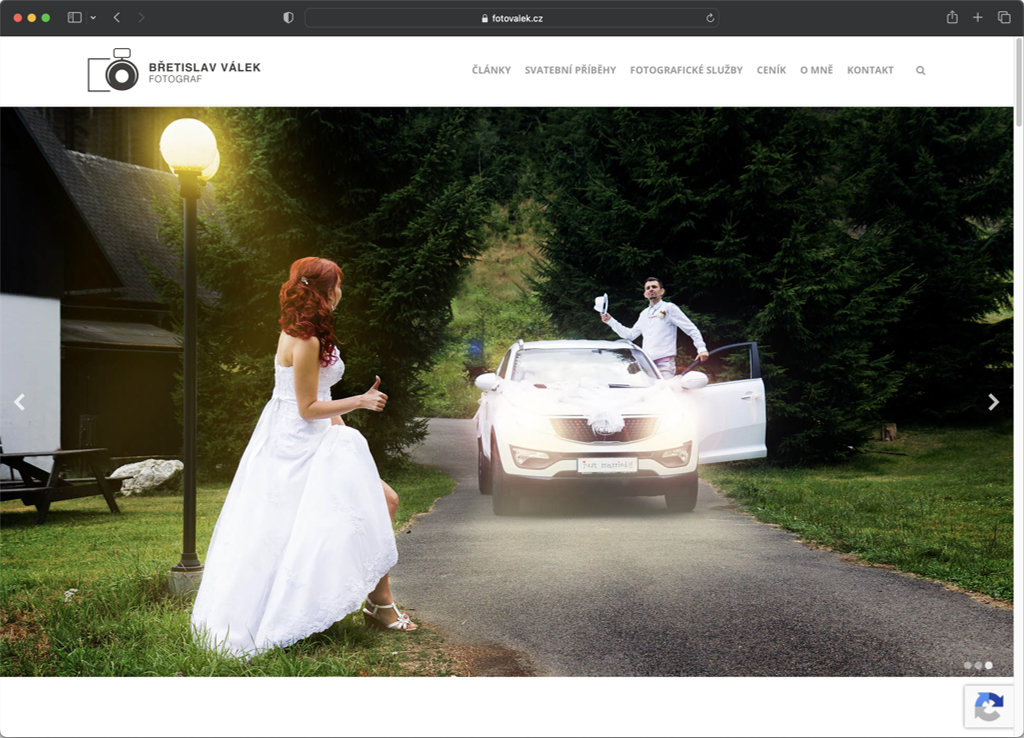Expand the sidebar dropdown chevron
Viewport: 1024px width, 738px height.
tap(93, 18)
